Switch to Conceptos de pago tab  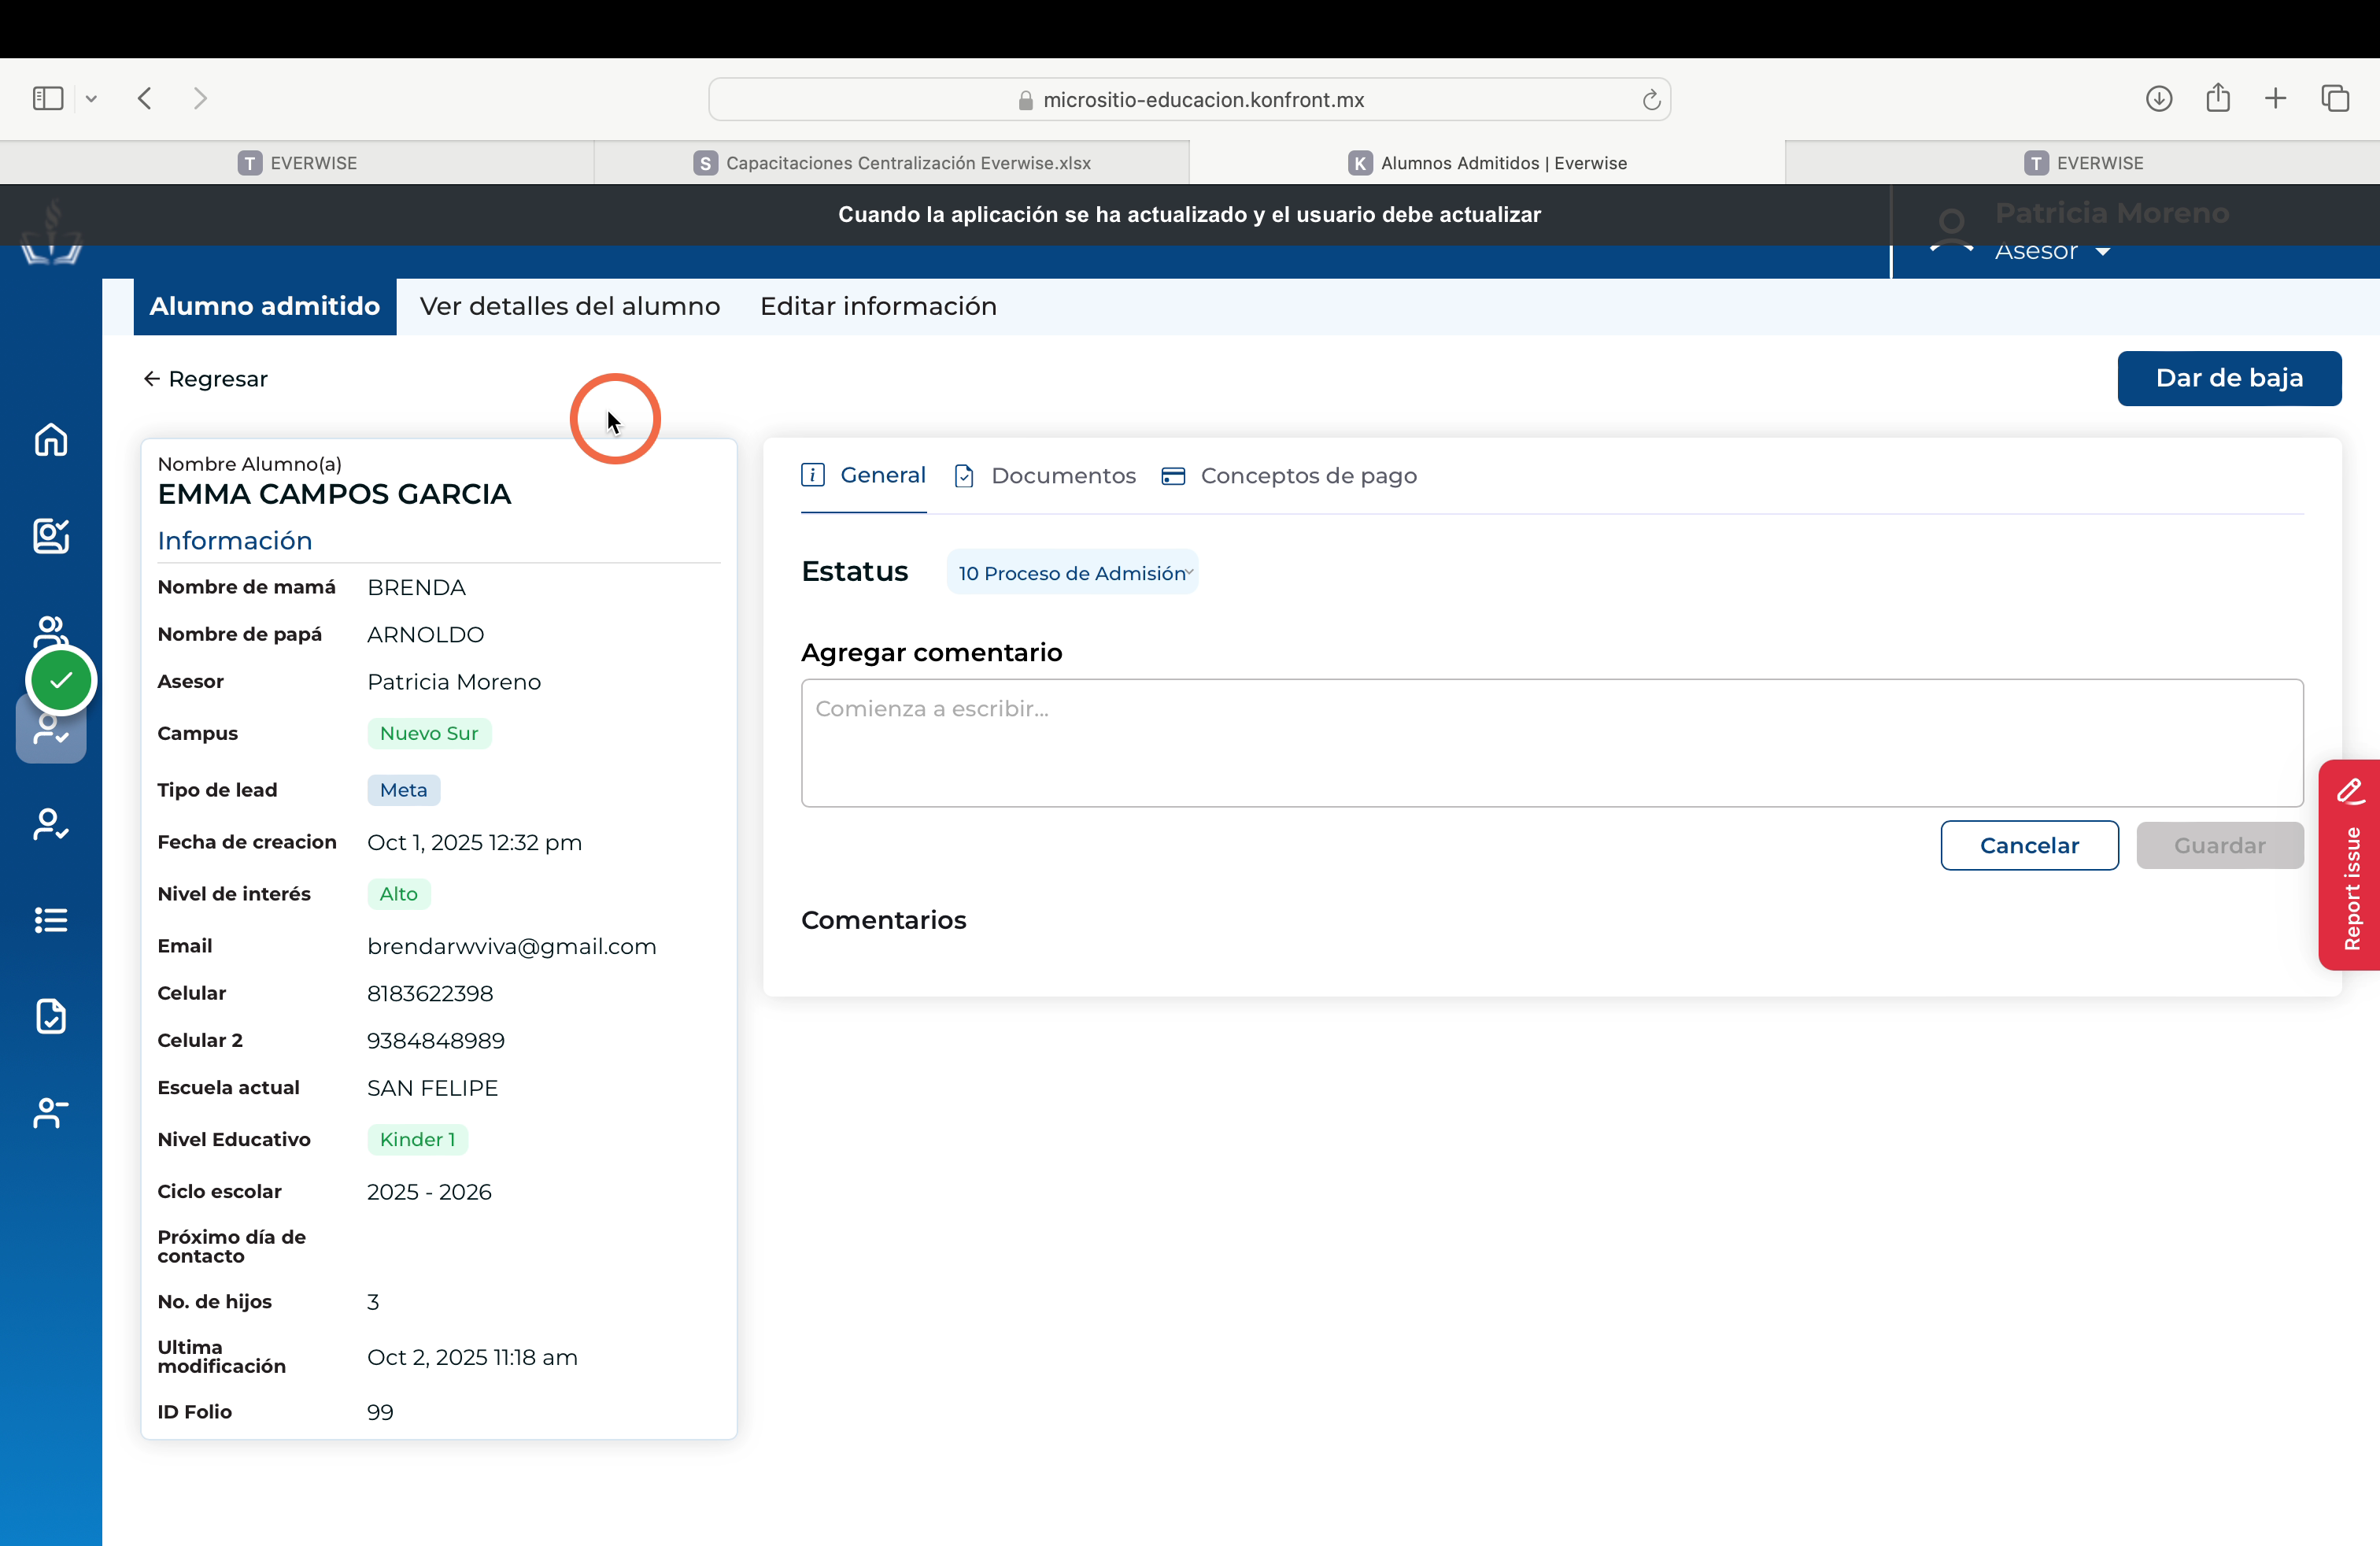(1289, 475)
